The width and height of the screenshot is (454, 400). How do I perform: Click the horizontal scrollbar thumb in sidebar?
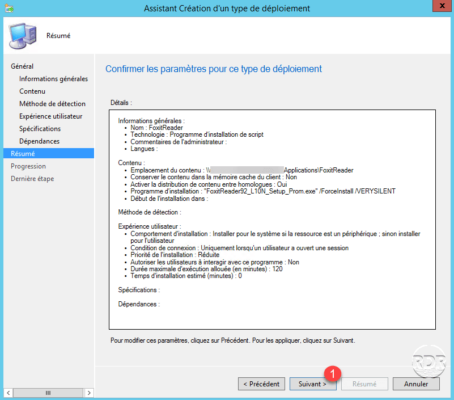tap(48, 393)
